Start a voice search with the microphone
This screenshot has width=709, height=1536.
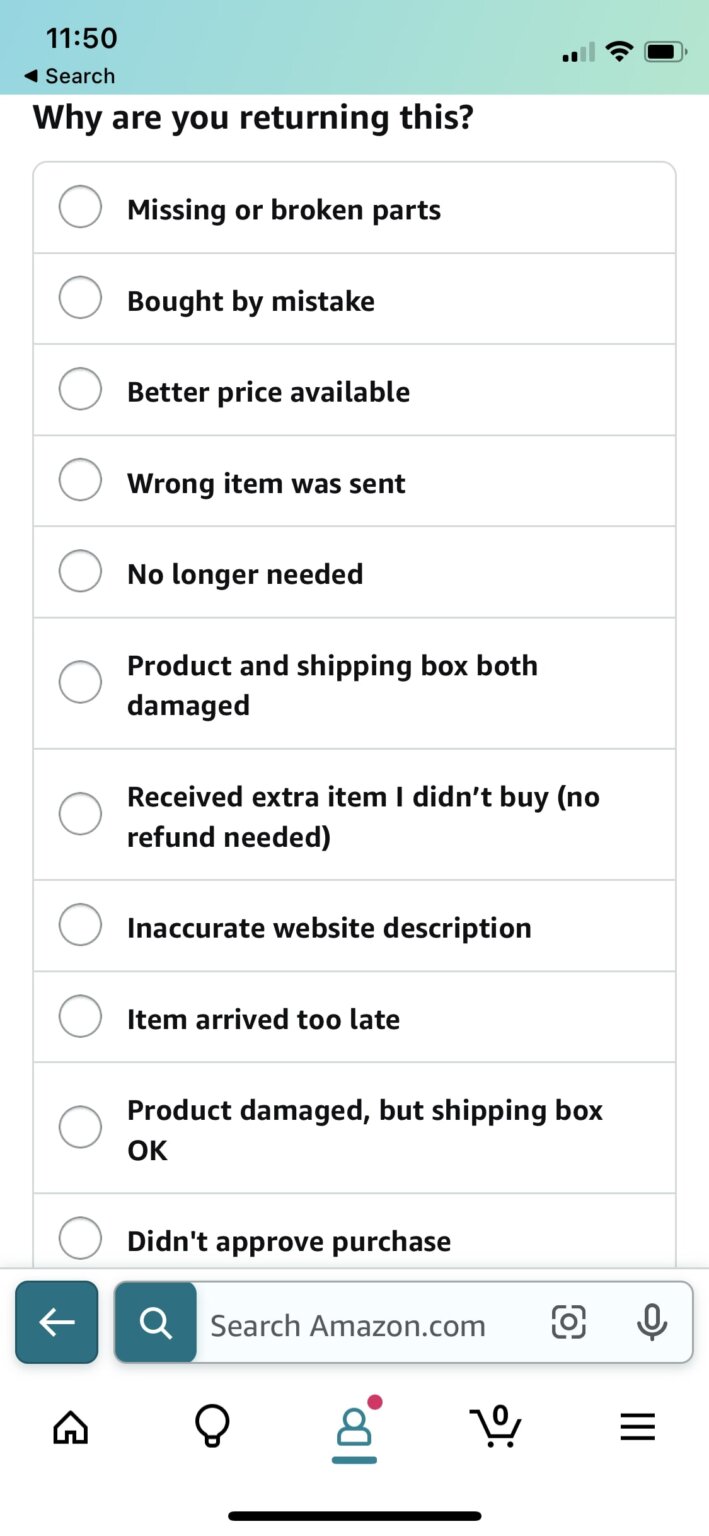tap(651, 1322)
